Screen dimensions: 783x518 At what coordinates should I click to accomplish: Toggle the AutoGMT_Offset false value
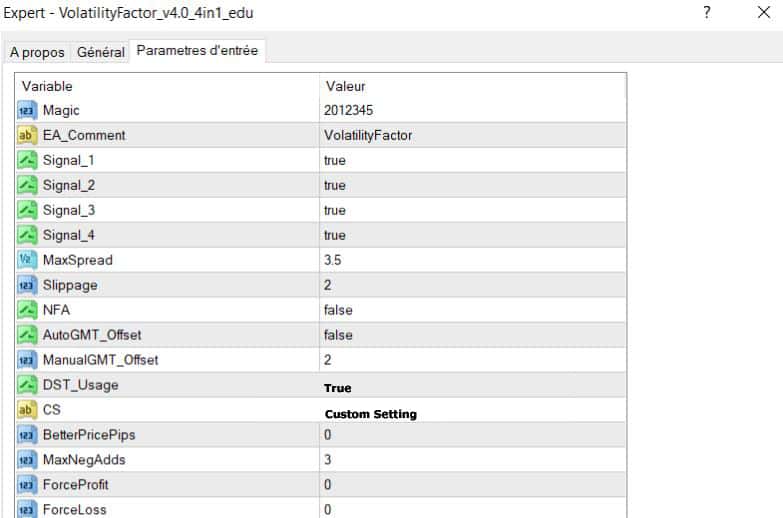pos(338,335)
